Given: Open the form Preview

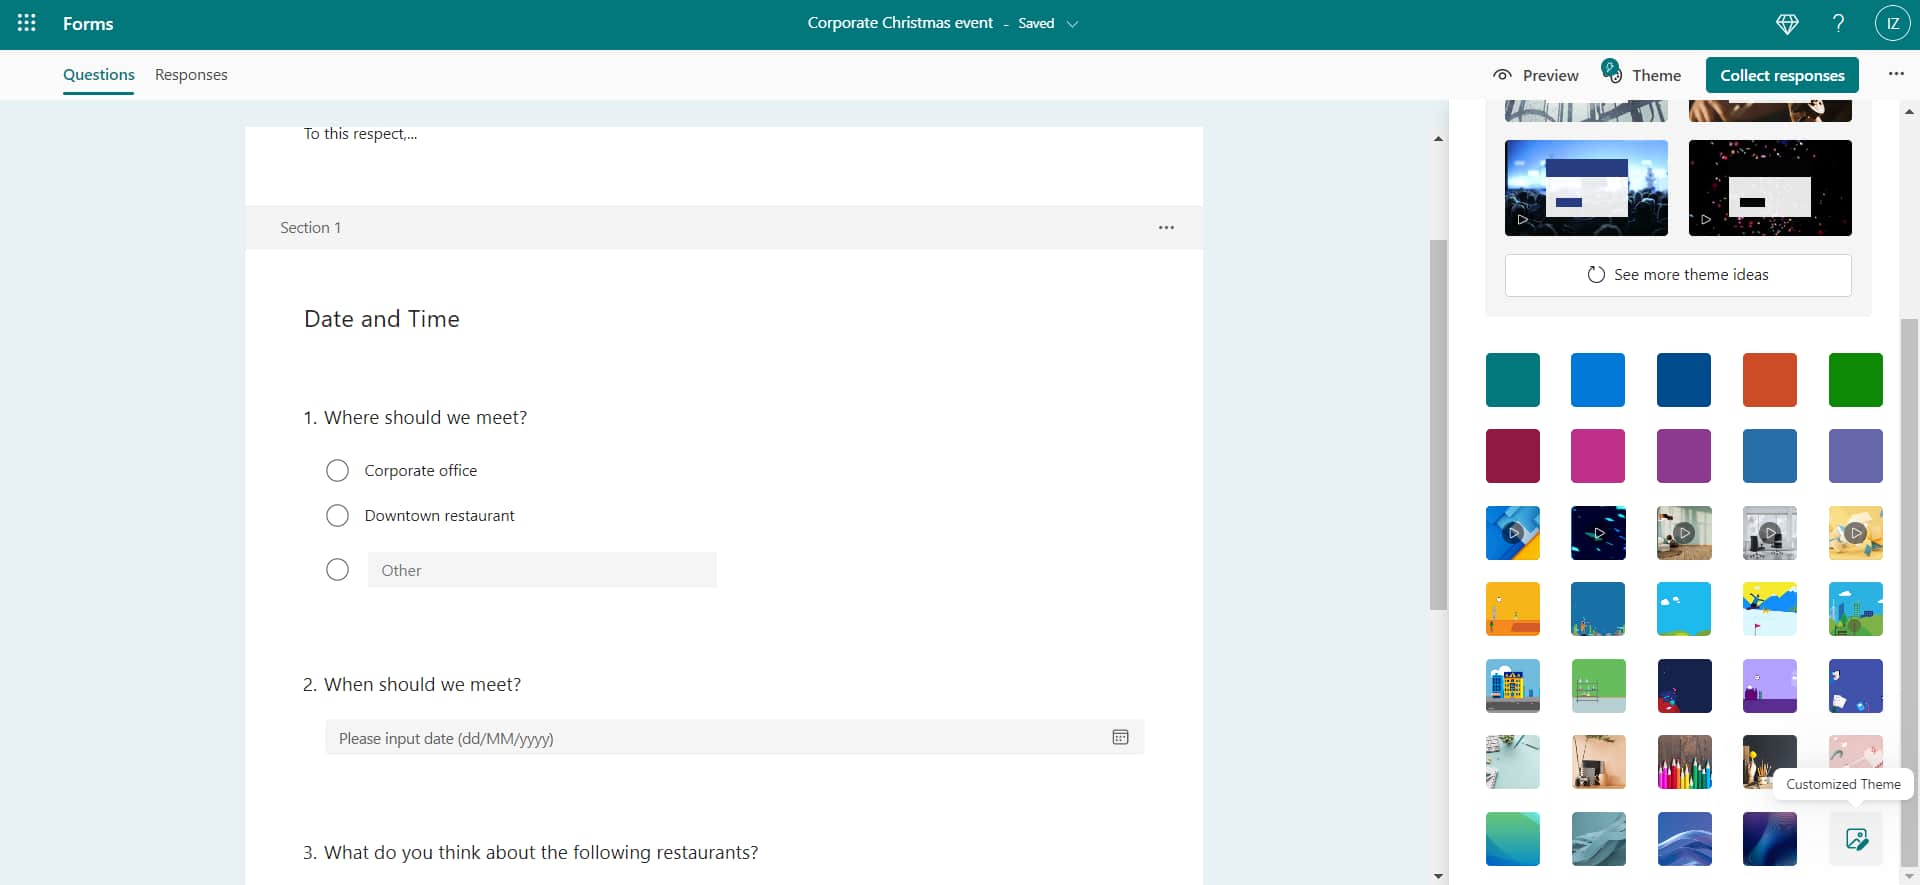Looking at the screenshot, I should point(1536,76).
